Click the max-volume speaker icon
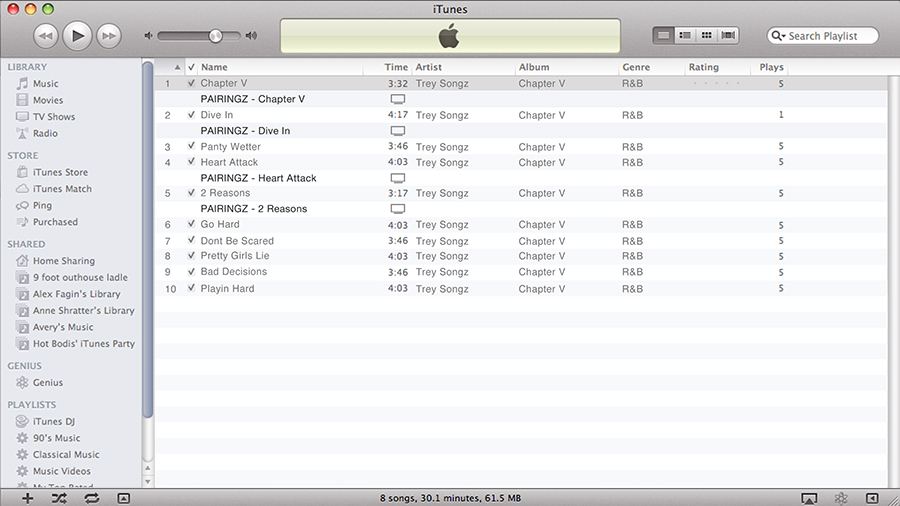Image resolution: width=900 pixels, height=506 pixels. (x=251, y=36)
